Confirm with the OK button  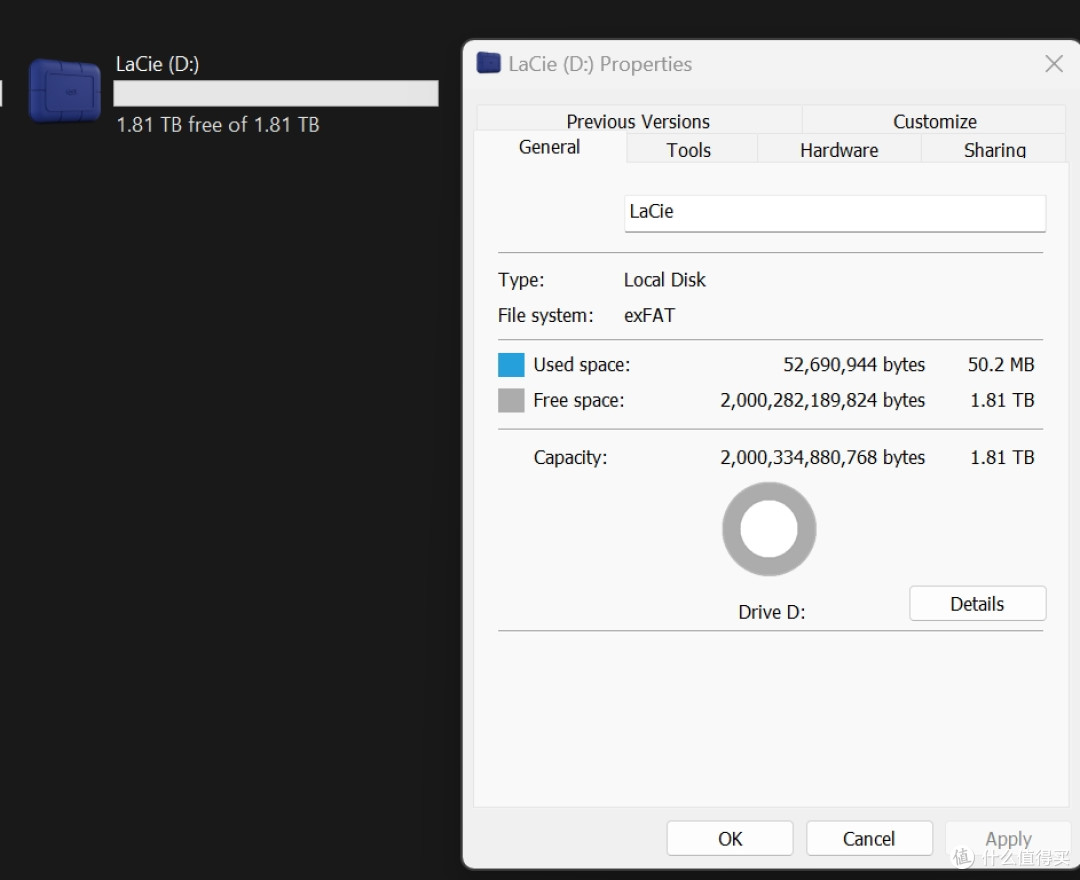pos(730,838)
